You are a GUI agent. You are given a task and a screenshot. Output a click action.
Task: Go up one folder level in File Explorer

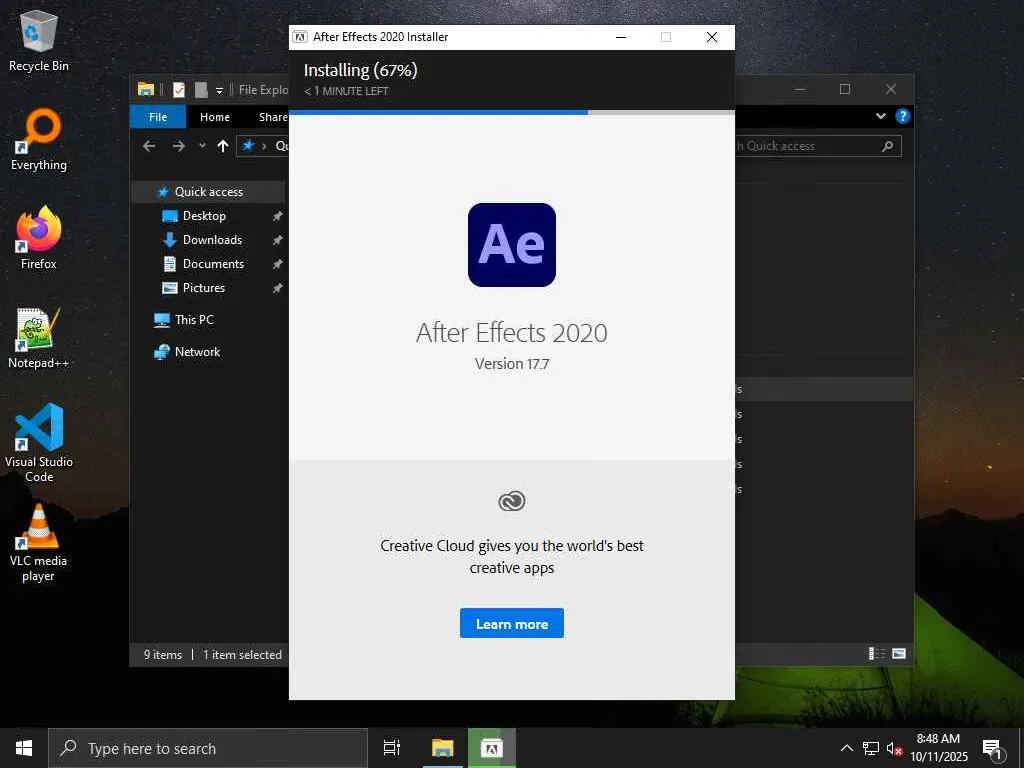coord(223,146)
